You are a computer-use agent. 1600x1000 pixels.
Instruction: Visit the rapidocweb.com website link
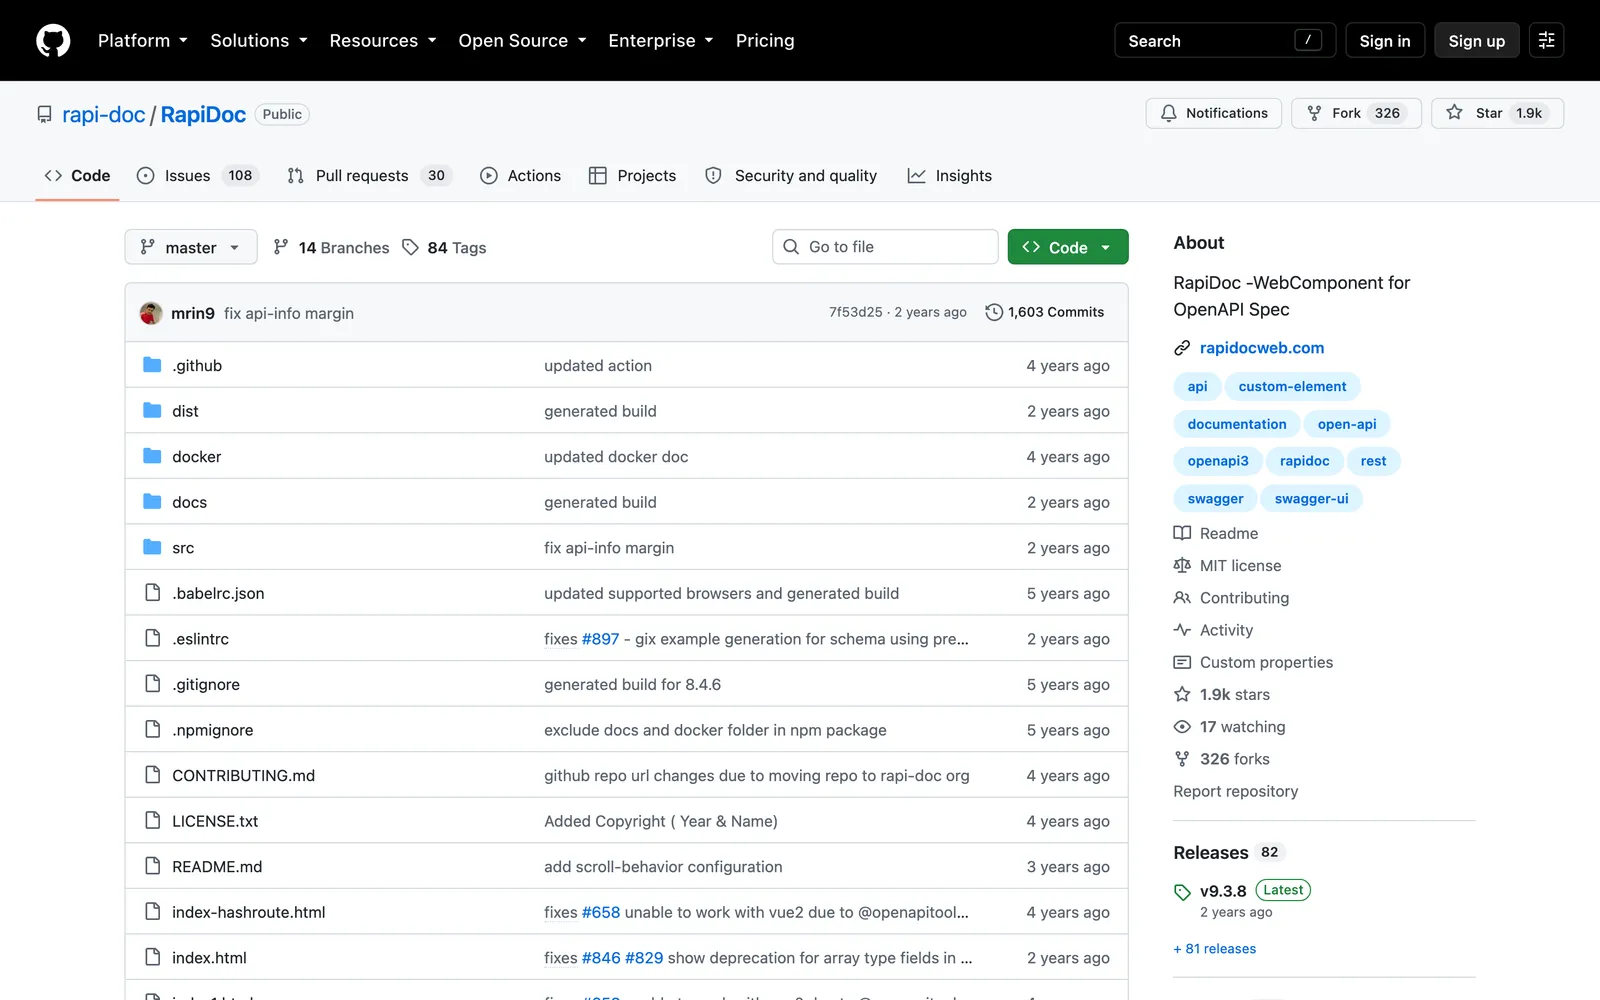coord(1261,348)
